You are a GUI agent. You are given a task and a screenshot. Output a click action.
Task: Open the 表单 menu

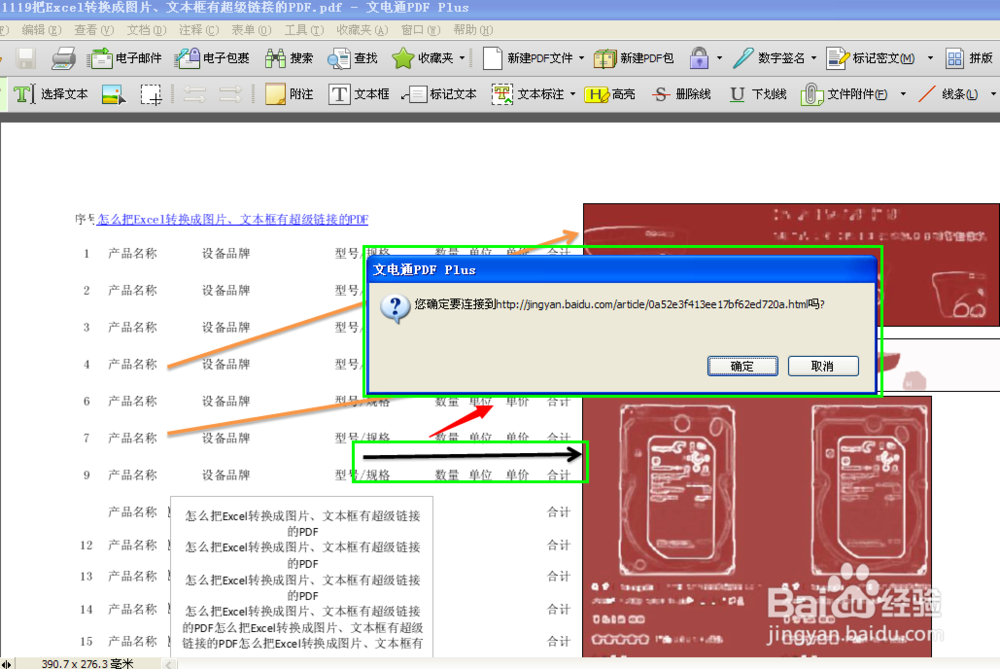point(251,30)
